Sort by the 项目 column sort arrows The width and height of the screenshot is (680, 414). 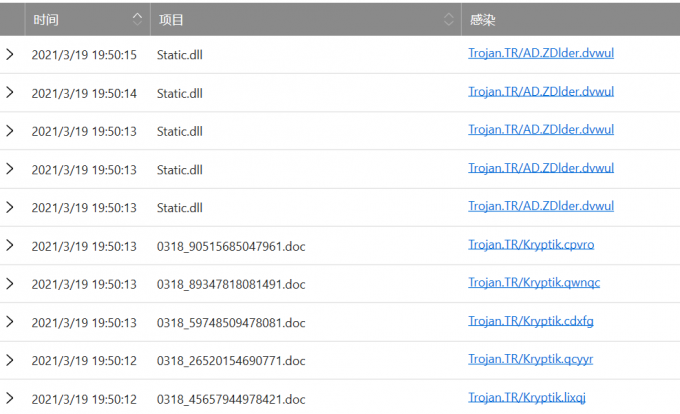click(448, 19)
